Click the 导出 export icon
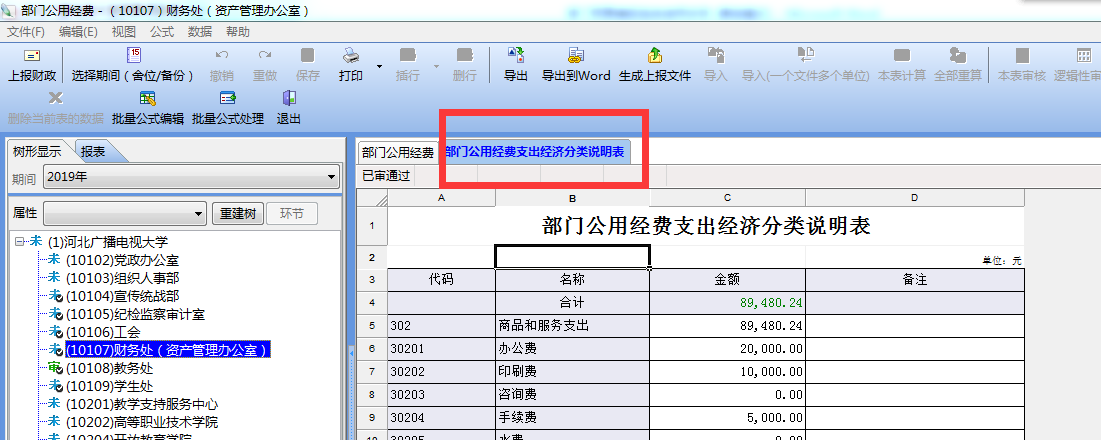 [515, 56]
